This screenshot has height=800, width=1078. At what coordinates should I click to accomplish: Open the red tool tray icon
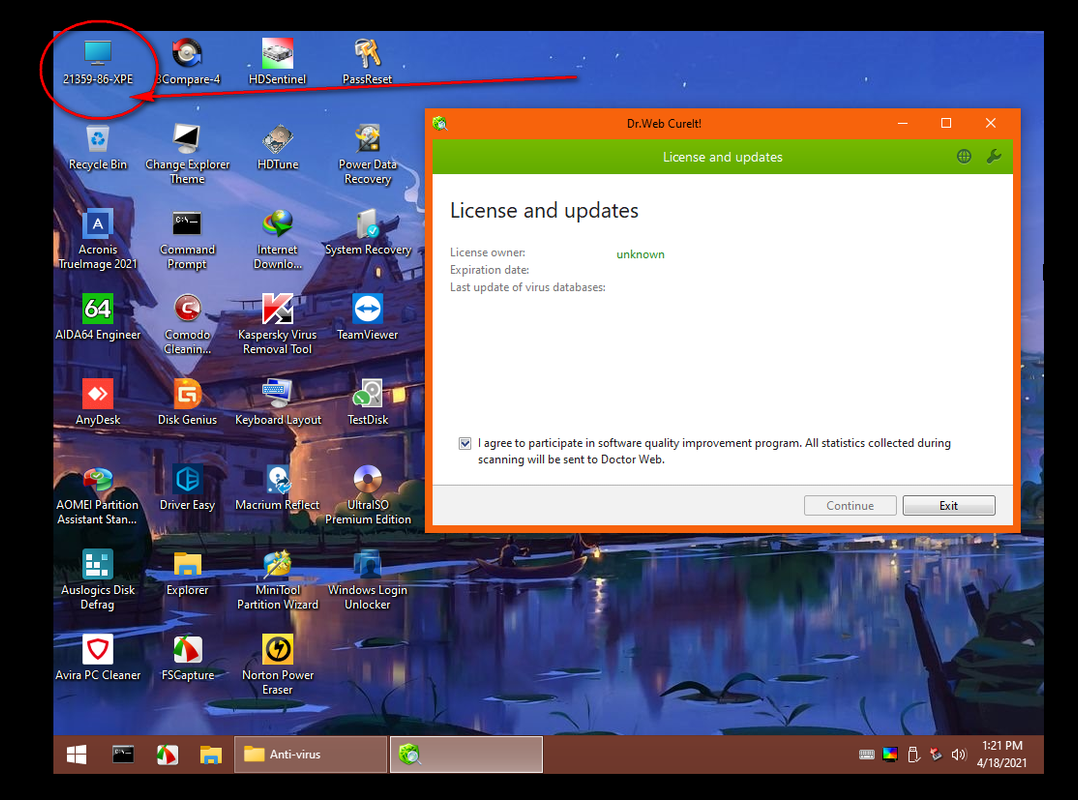936,755
